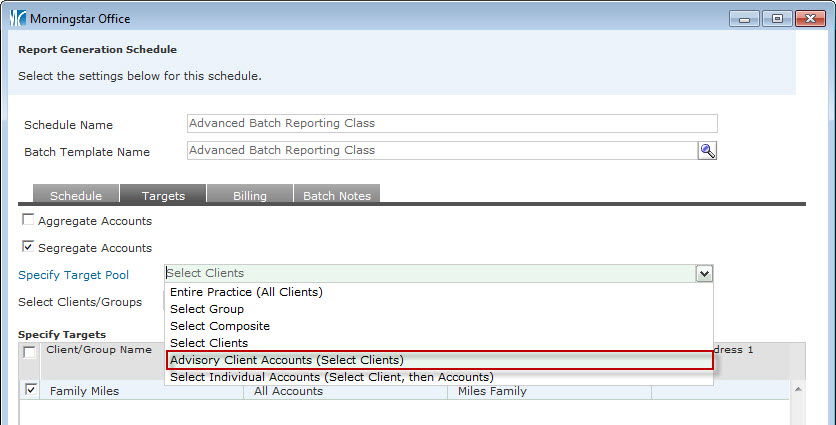The width and height of the screenshot is (836, 425).
Task: Uncheck the Family Miles row checkbox
Action: click(31, 390)
